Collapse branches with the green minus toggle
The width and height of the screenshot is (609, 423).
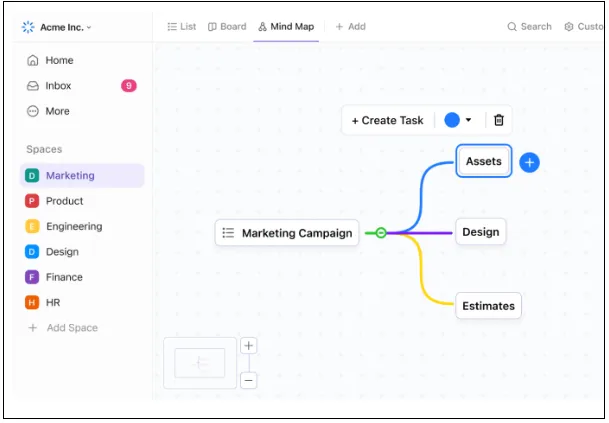click(x=381, y=233)
